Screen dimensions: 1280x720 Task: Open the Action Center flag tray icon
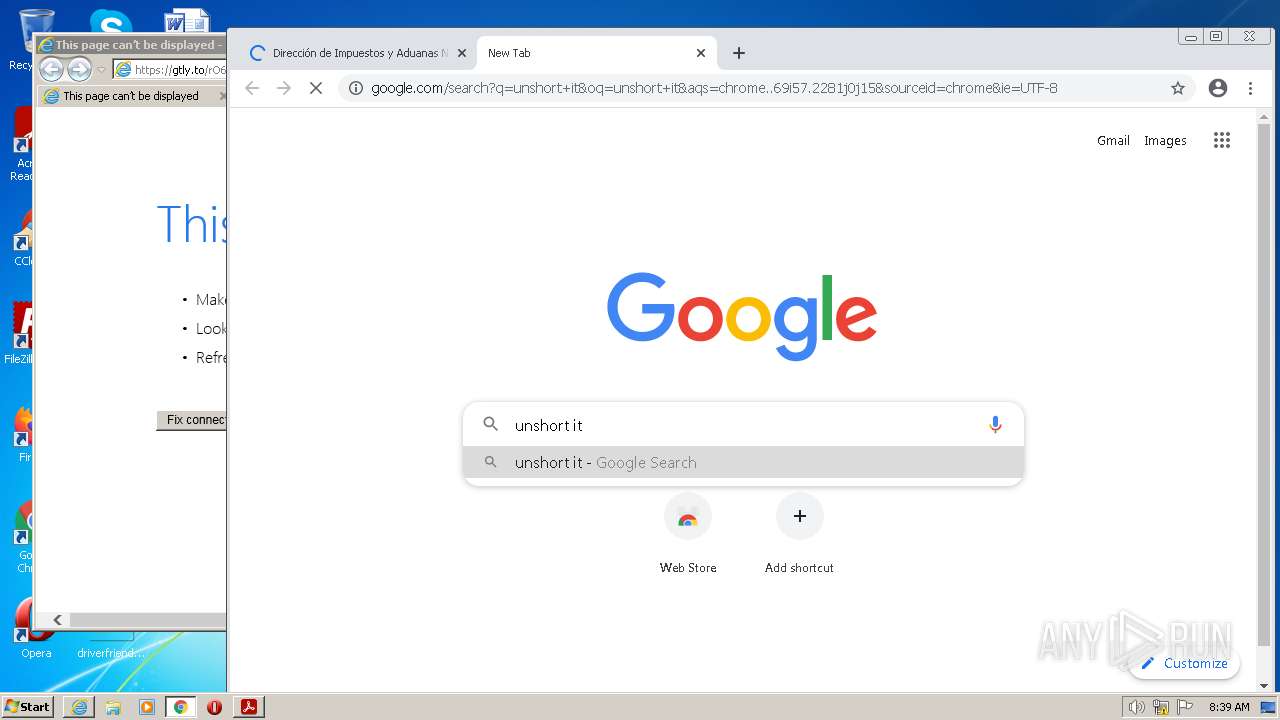[x=1185, y=707]
